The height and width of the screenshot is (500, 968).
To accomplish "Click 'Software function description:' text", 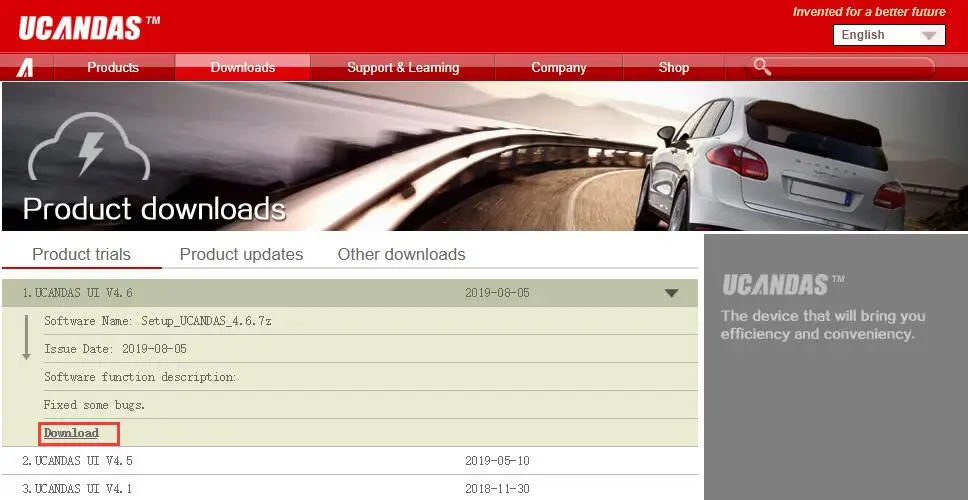I will (x=140, y=377).
